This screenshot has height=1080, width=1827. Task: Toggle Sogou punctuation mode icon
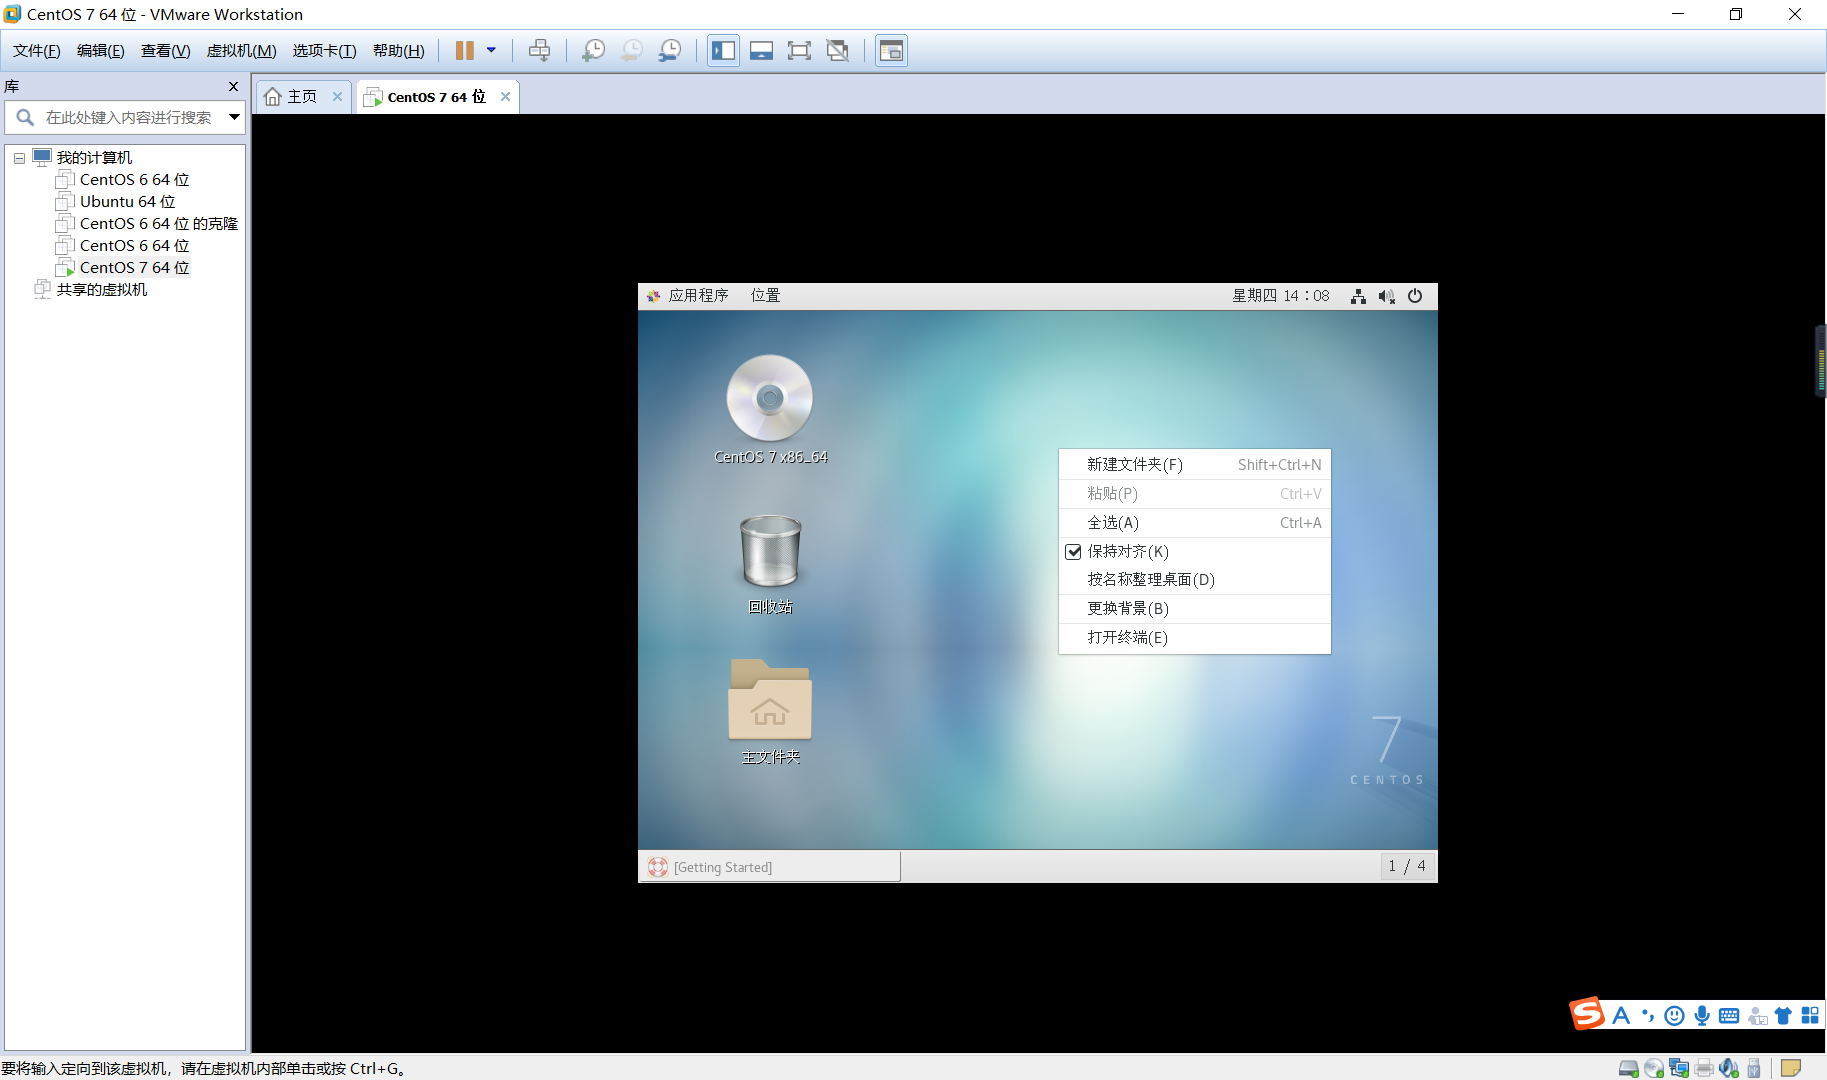[x=1648, y=1016]
